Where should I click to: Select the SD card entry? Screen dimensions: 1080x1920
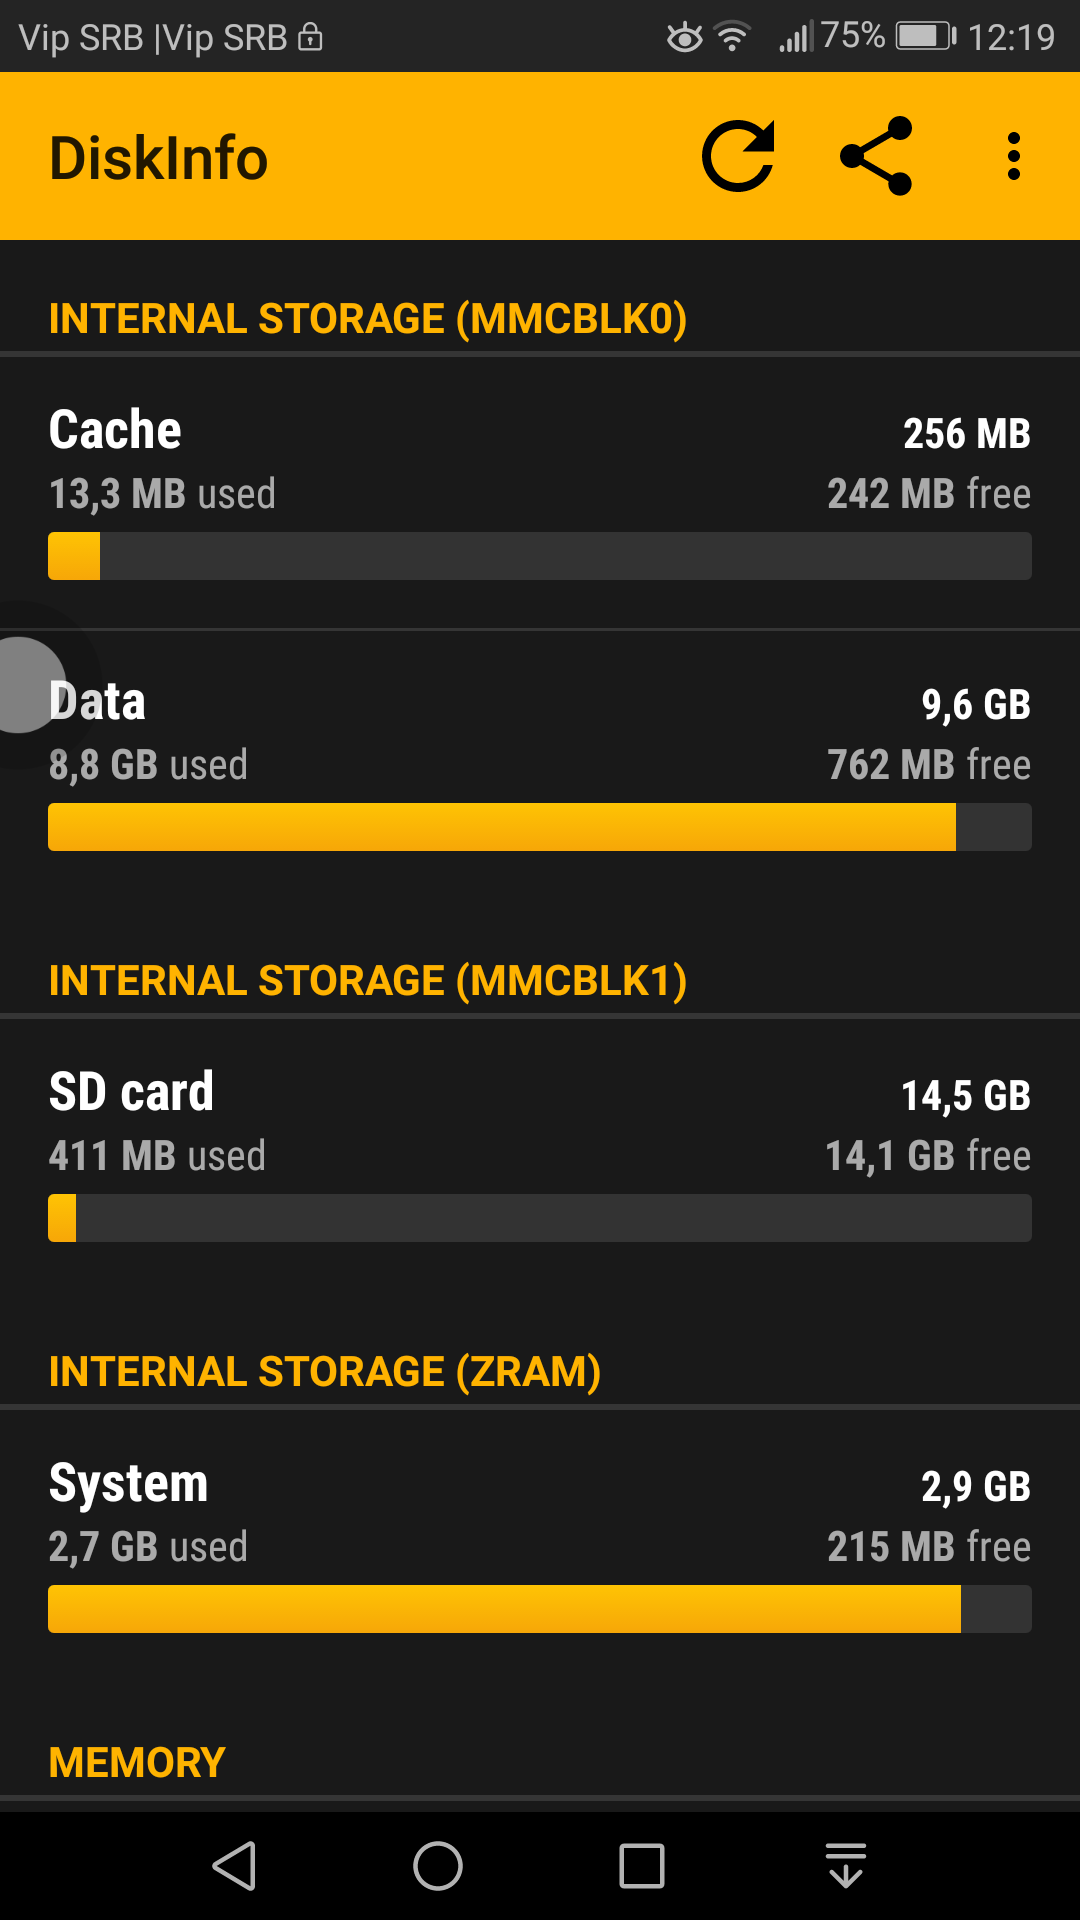pyautogui.click(x=540, y=1124)
